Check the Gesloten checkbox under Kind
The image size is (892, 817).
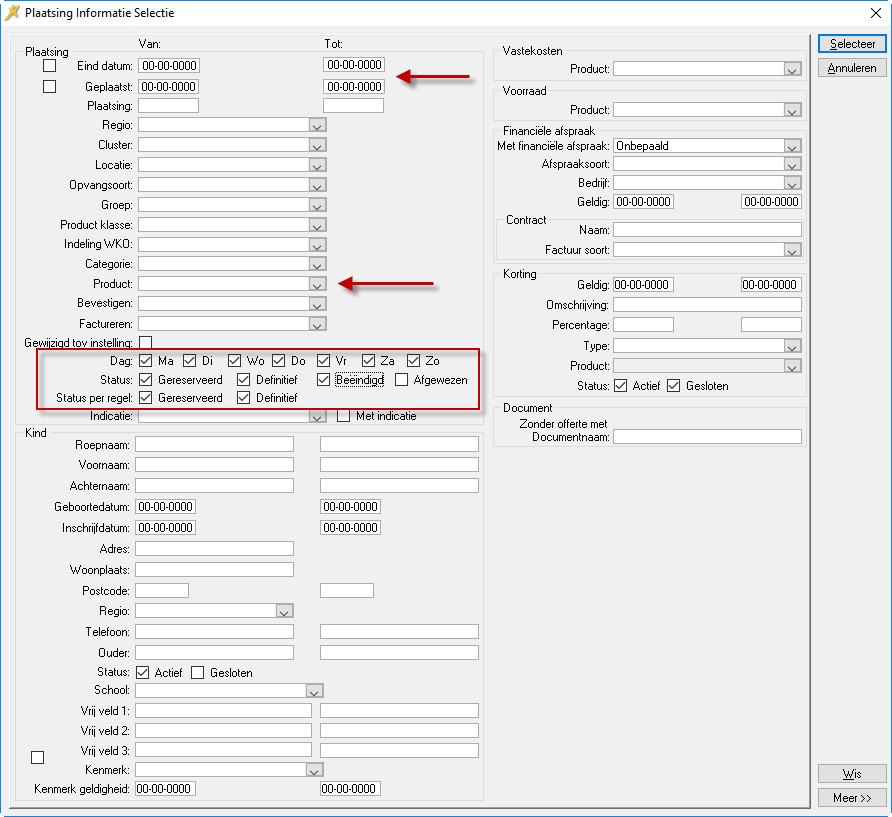click(x=198, y=673)
